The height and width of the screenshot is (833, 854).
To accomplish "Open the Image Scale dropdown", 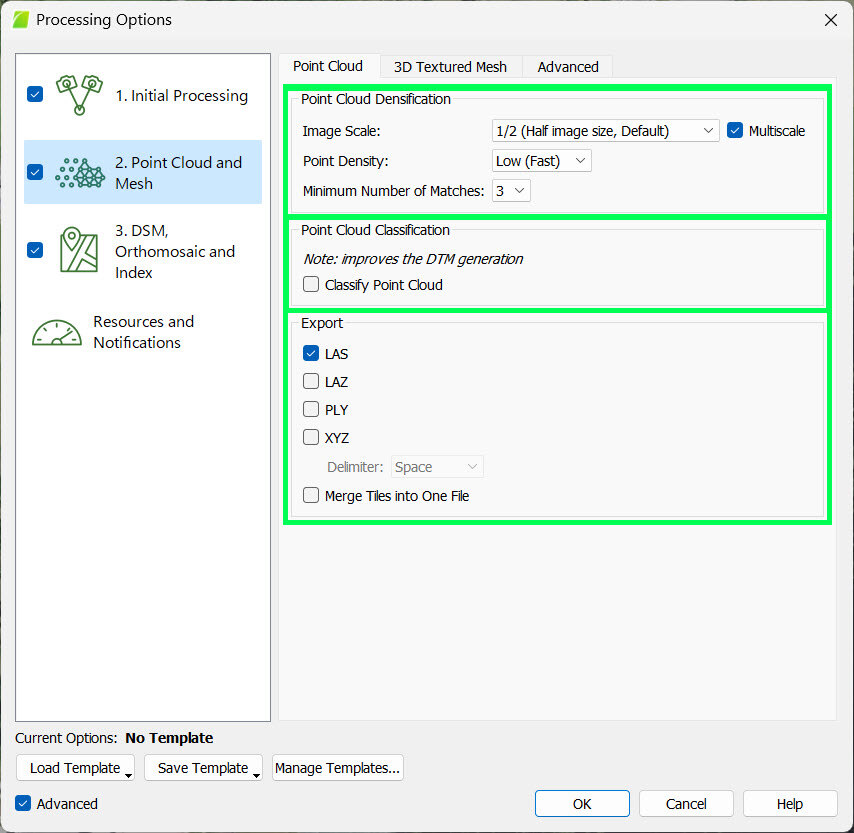I will pos(605,130).
